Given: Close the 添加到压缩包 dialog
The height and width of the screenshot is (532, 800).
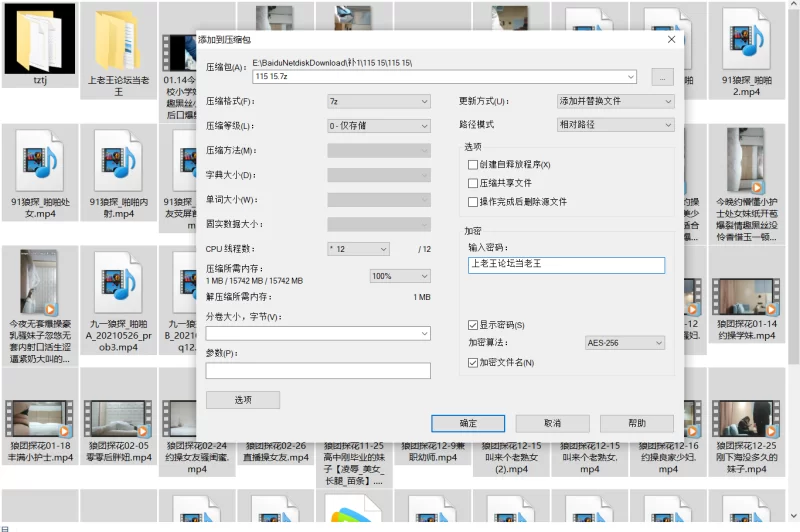Looking at the screenshot, I should tap(671, 39).
